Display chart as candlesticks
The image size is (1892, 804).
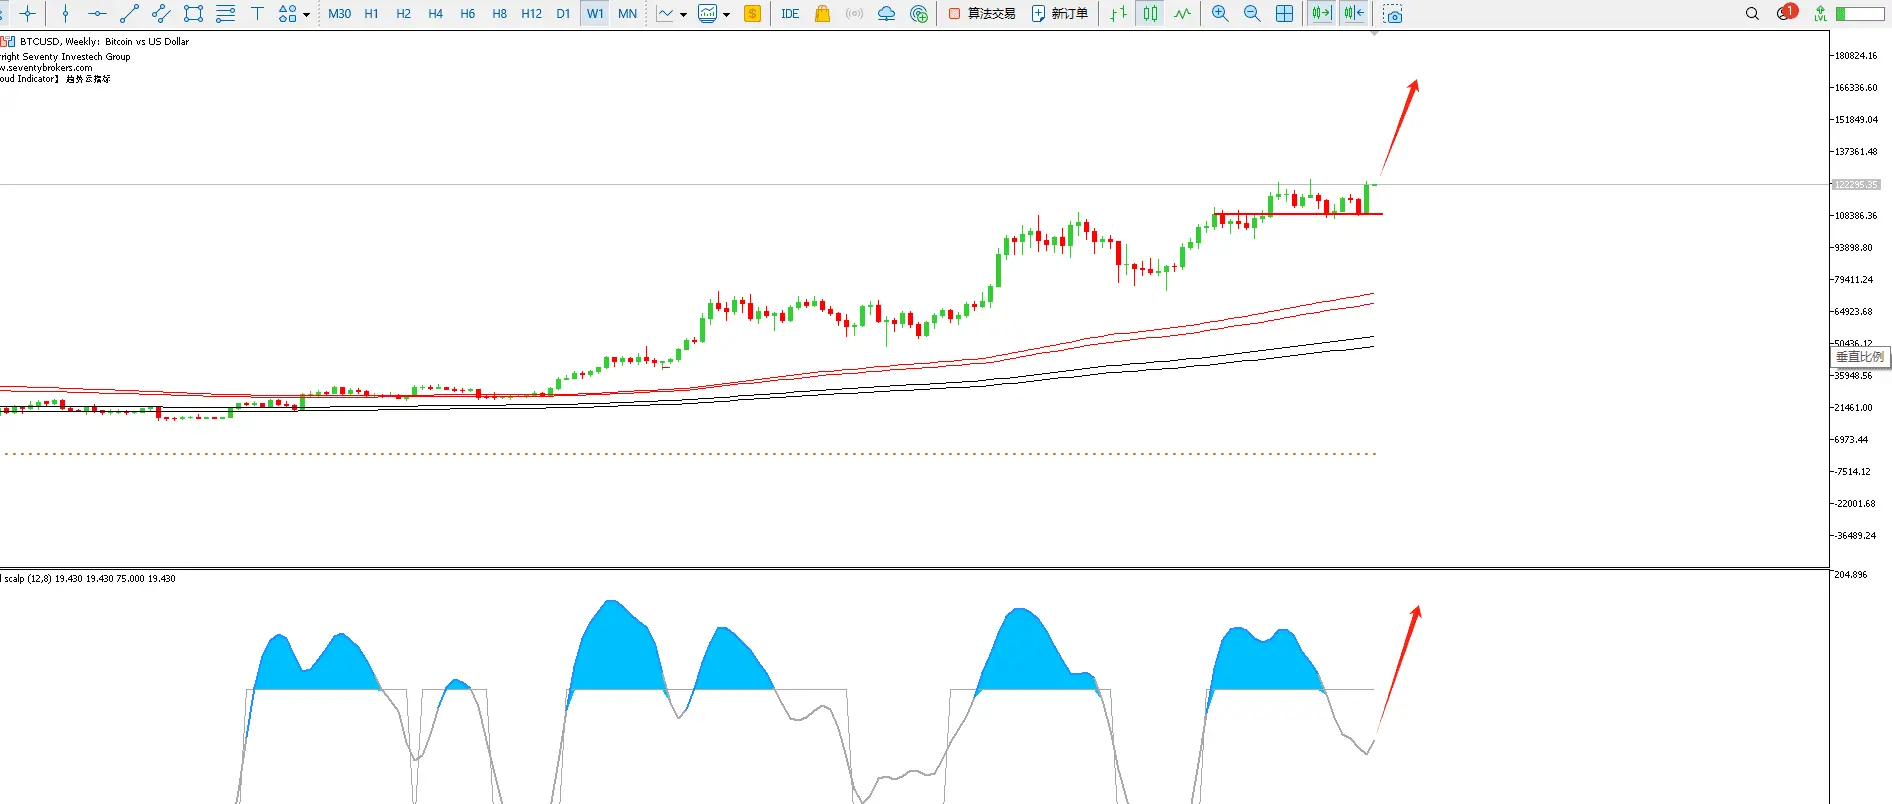coord(1151,14)
